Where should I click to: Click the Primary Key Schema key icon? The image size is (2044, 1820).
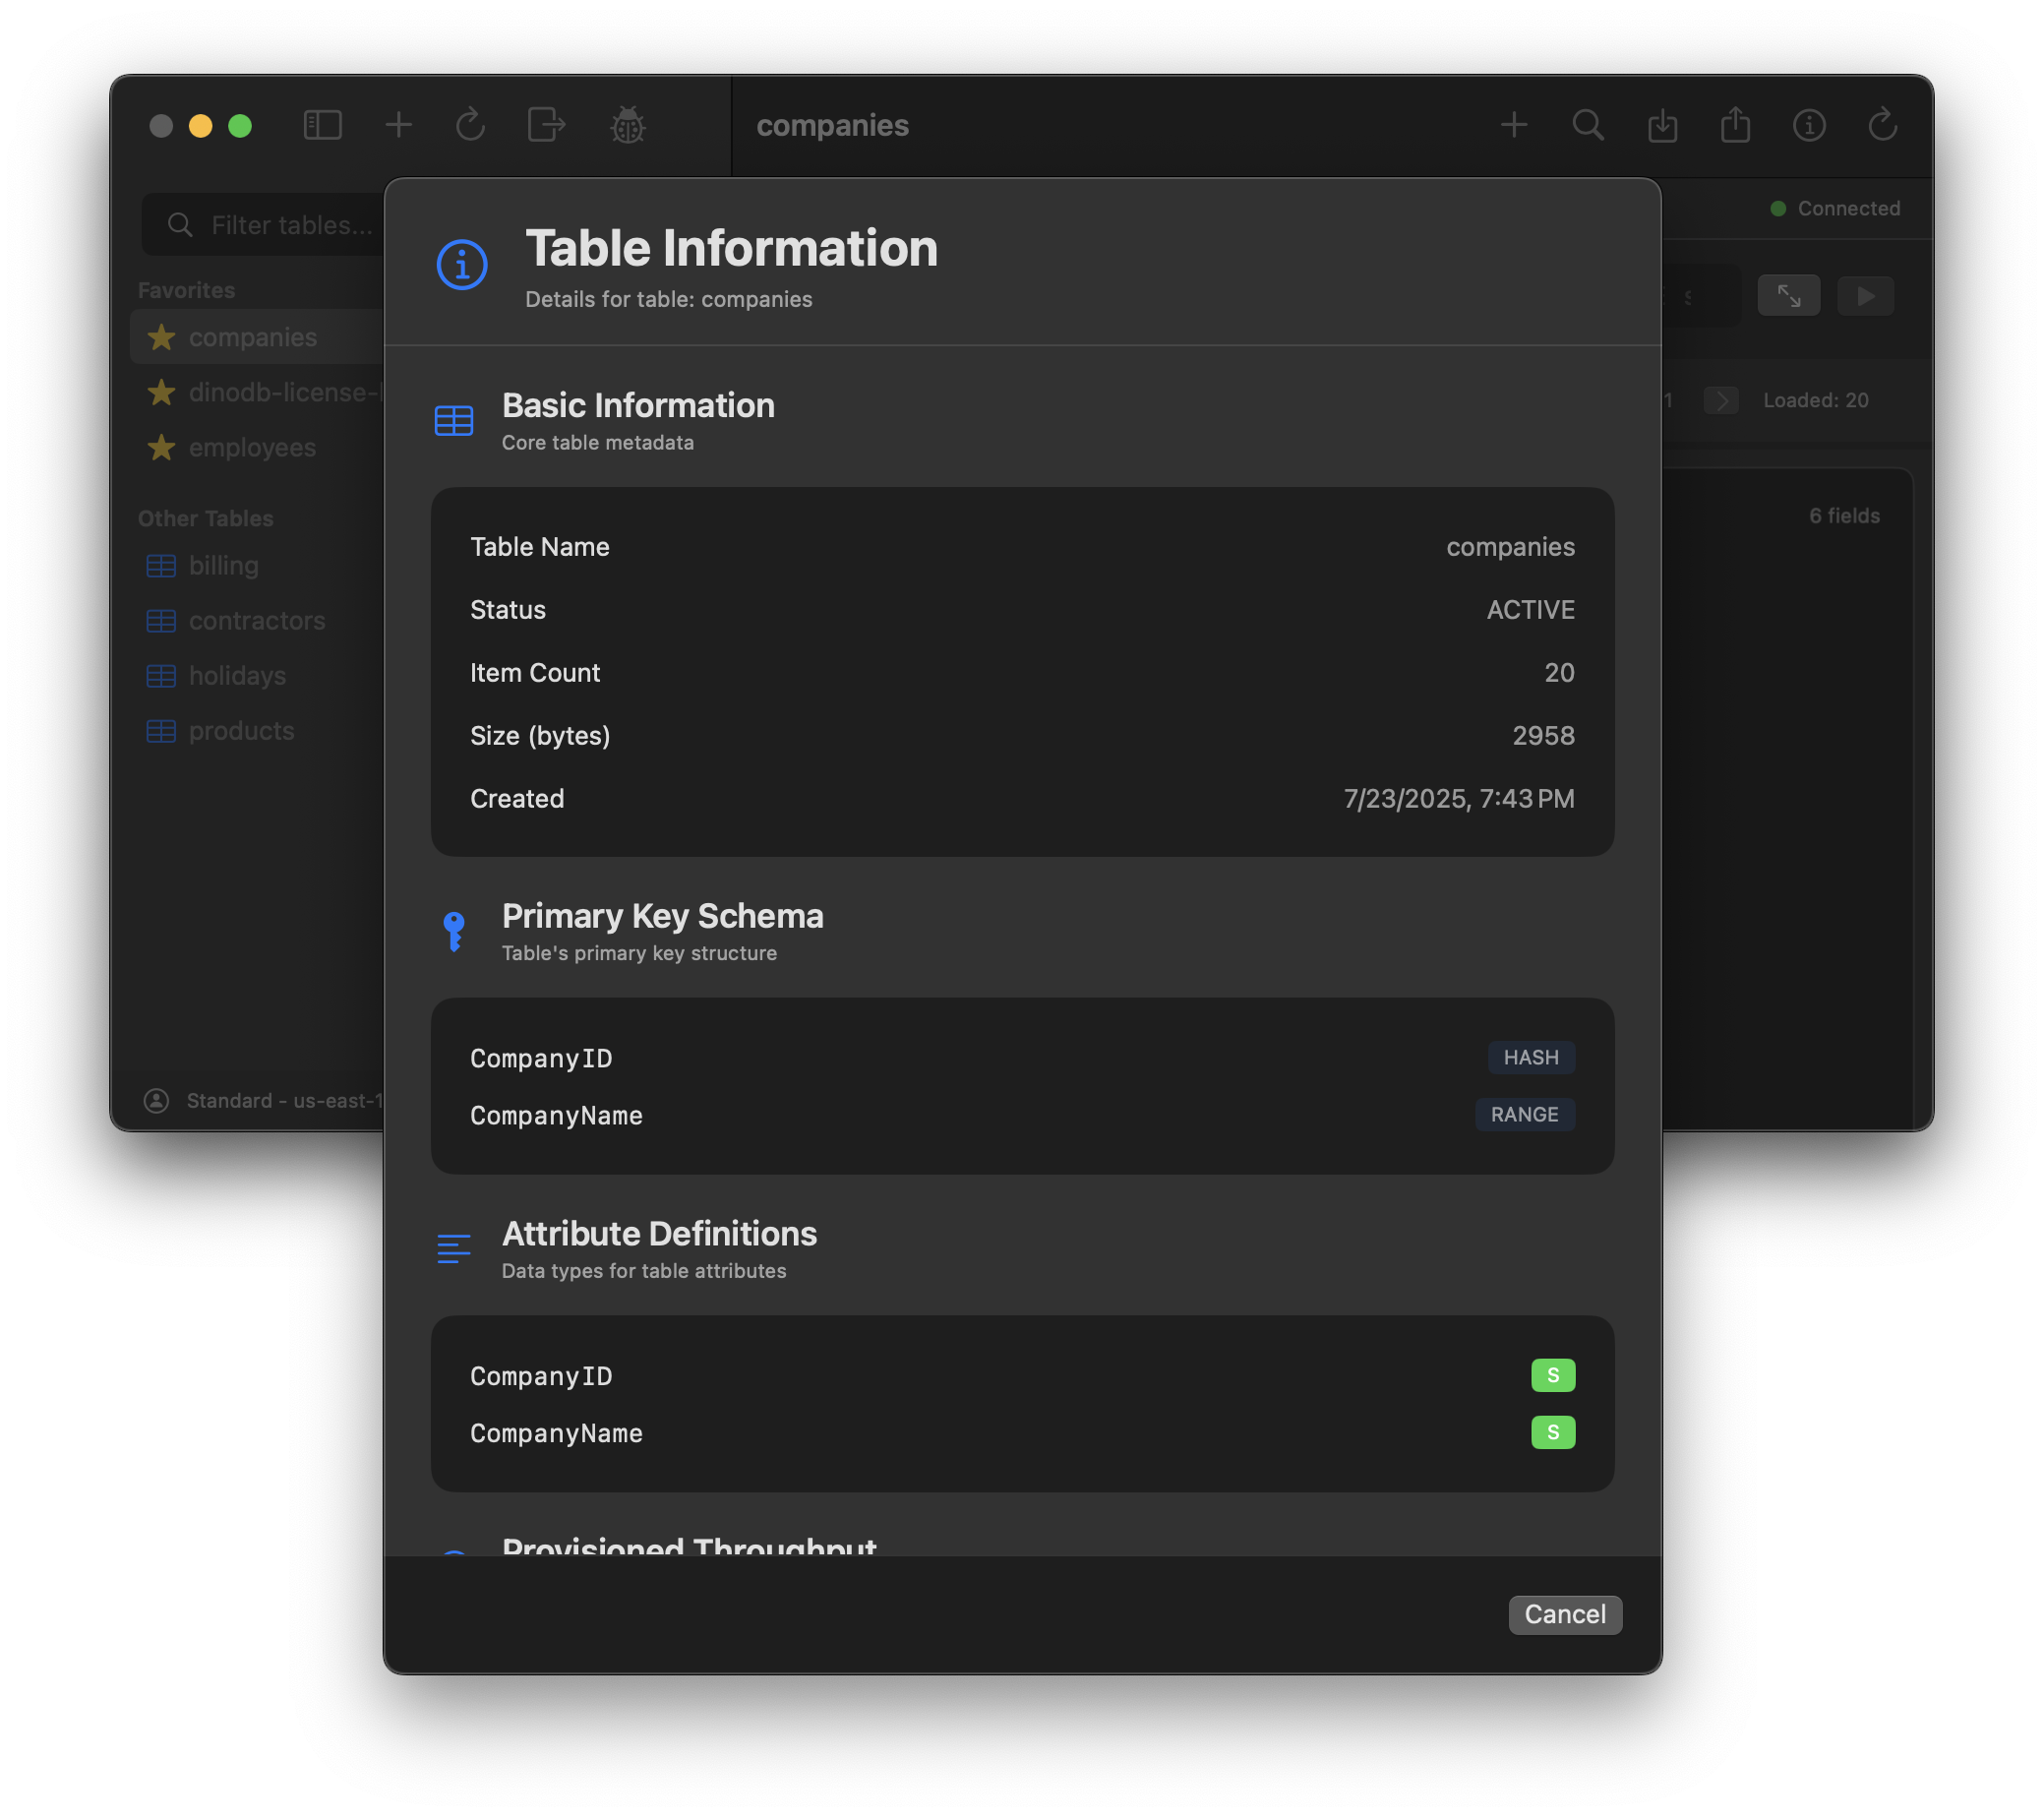[453, 931]
